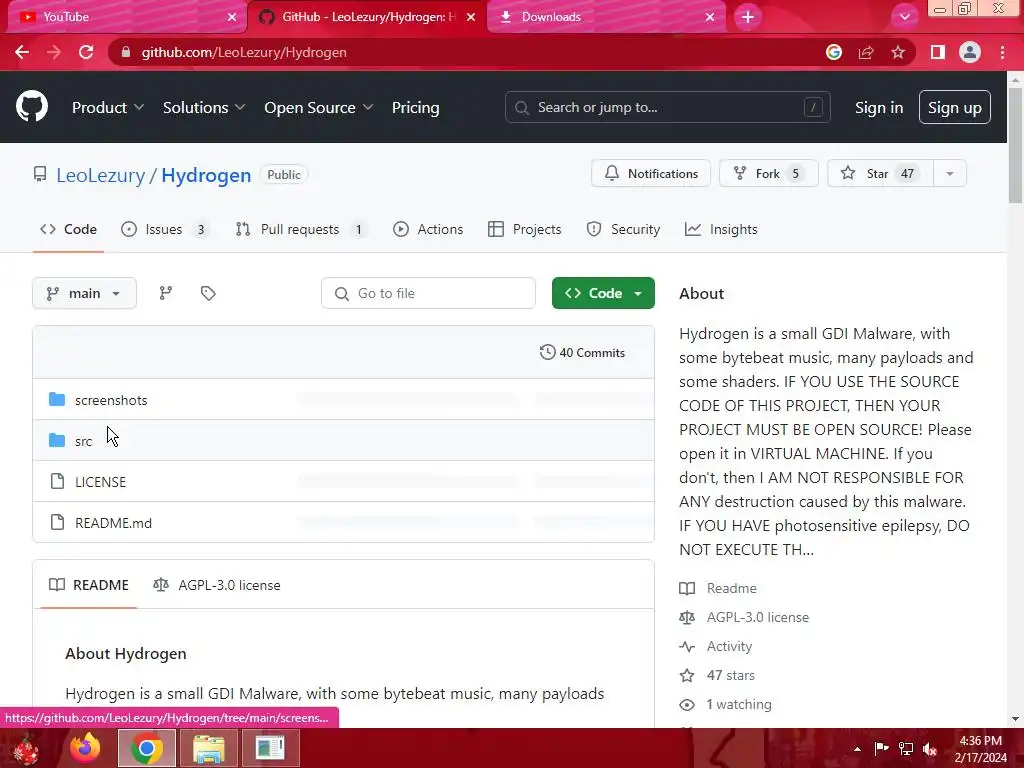This screenshot has width=1024, height=768.
Task: Expand the Open Source menu
Action: point(319,108)
